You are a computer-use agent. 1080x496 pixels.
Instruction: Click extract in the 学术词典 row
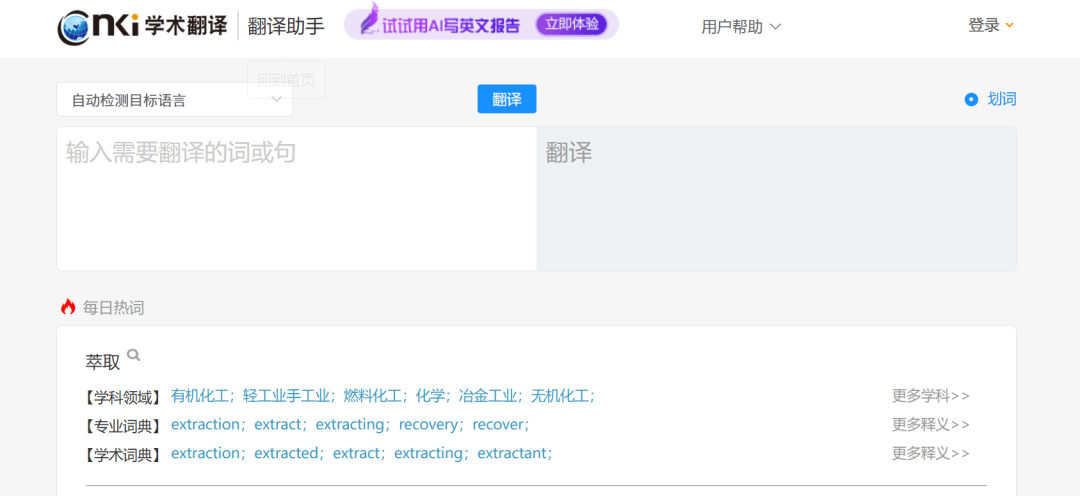coord(355,453)
